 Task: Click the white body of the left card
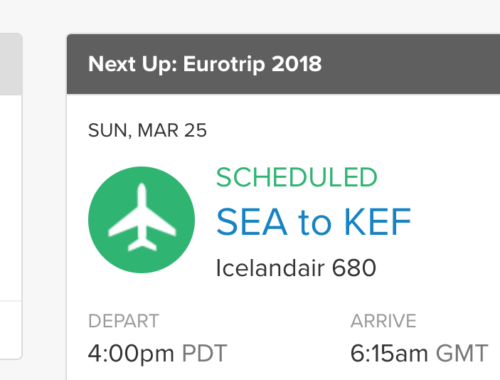[11, 198]
